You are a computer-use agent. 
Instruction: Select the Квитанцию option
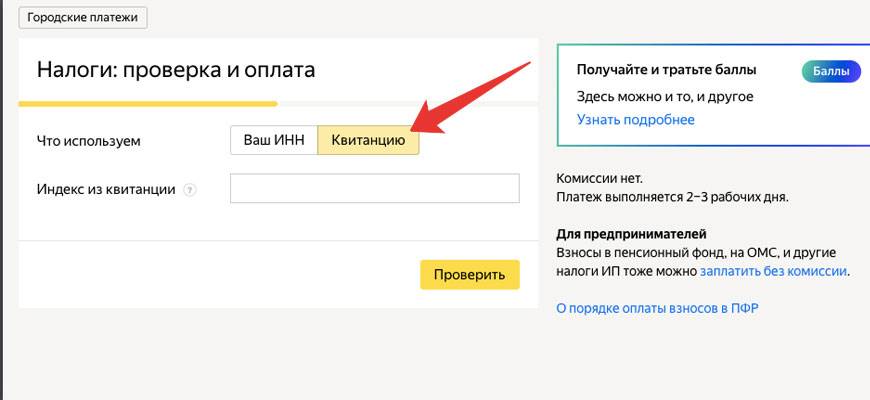pos(368,141)
